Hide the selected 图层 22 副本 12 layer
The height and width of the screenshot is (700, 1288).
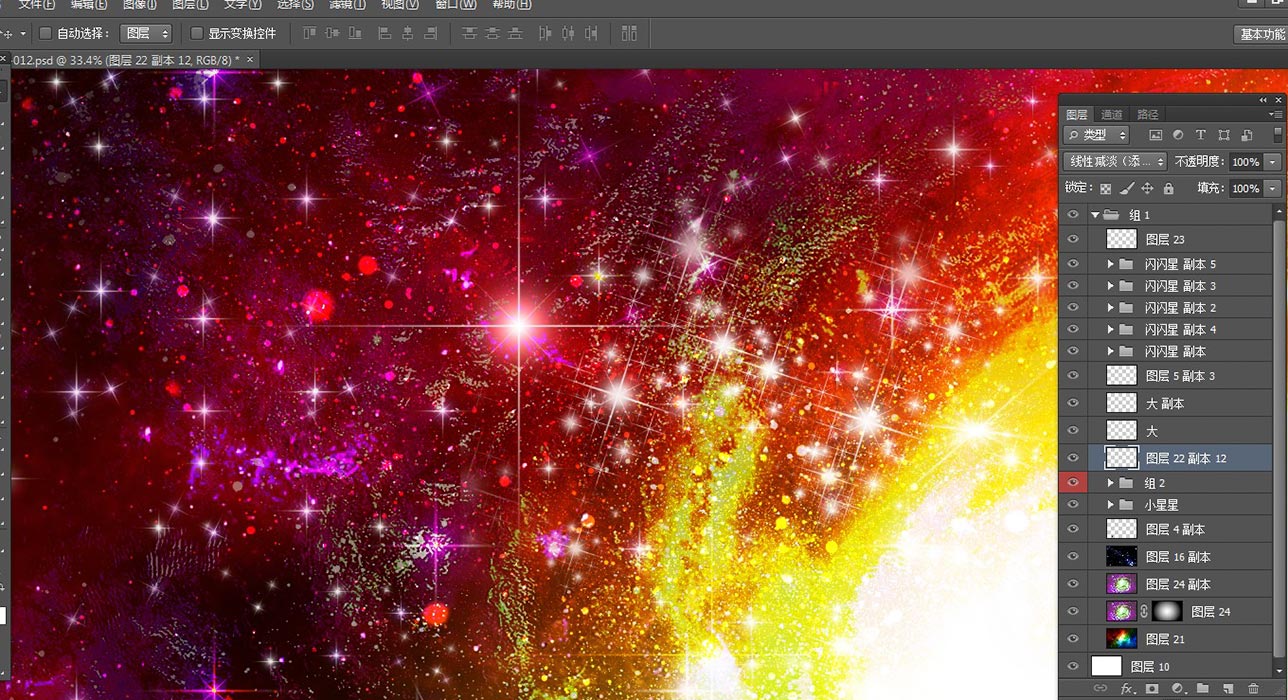1073,458
